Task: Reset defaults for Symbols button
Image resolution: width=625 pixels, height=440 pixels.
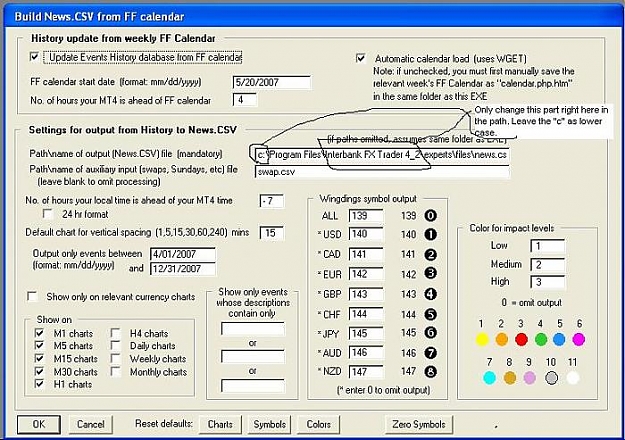Action: click(269, 424)
